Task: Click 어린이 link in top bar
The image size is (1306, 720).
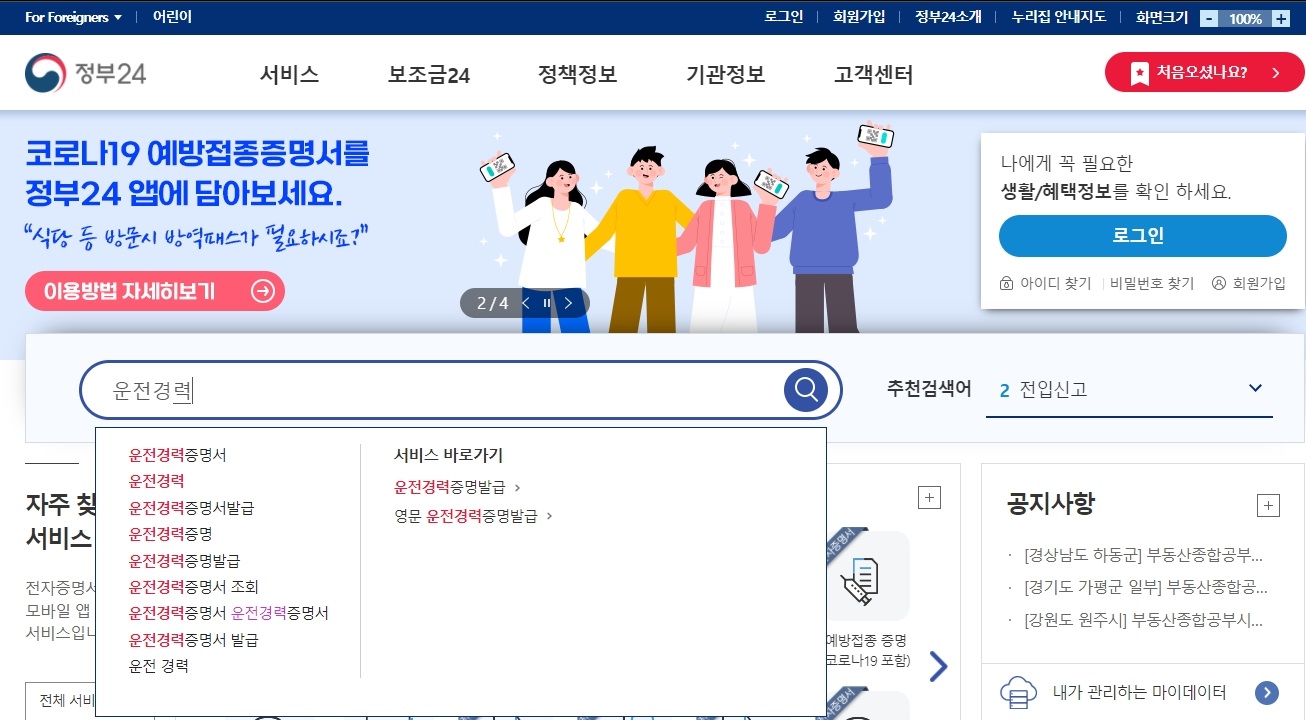Action: [172, 17]
